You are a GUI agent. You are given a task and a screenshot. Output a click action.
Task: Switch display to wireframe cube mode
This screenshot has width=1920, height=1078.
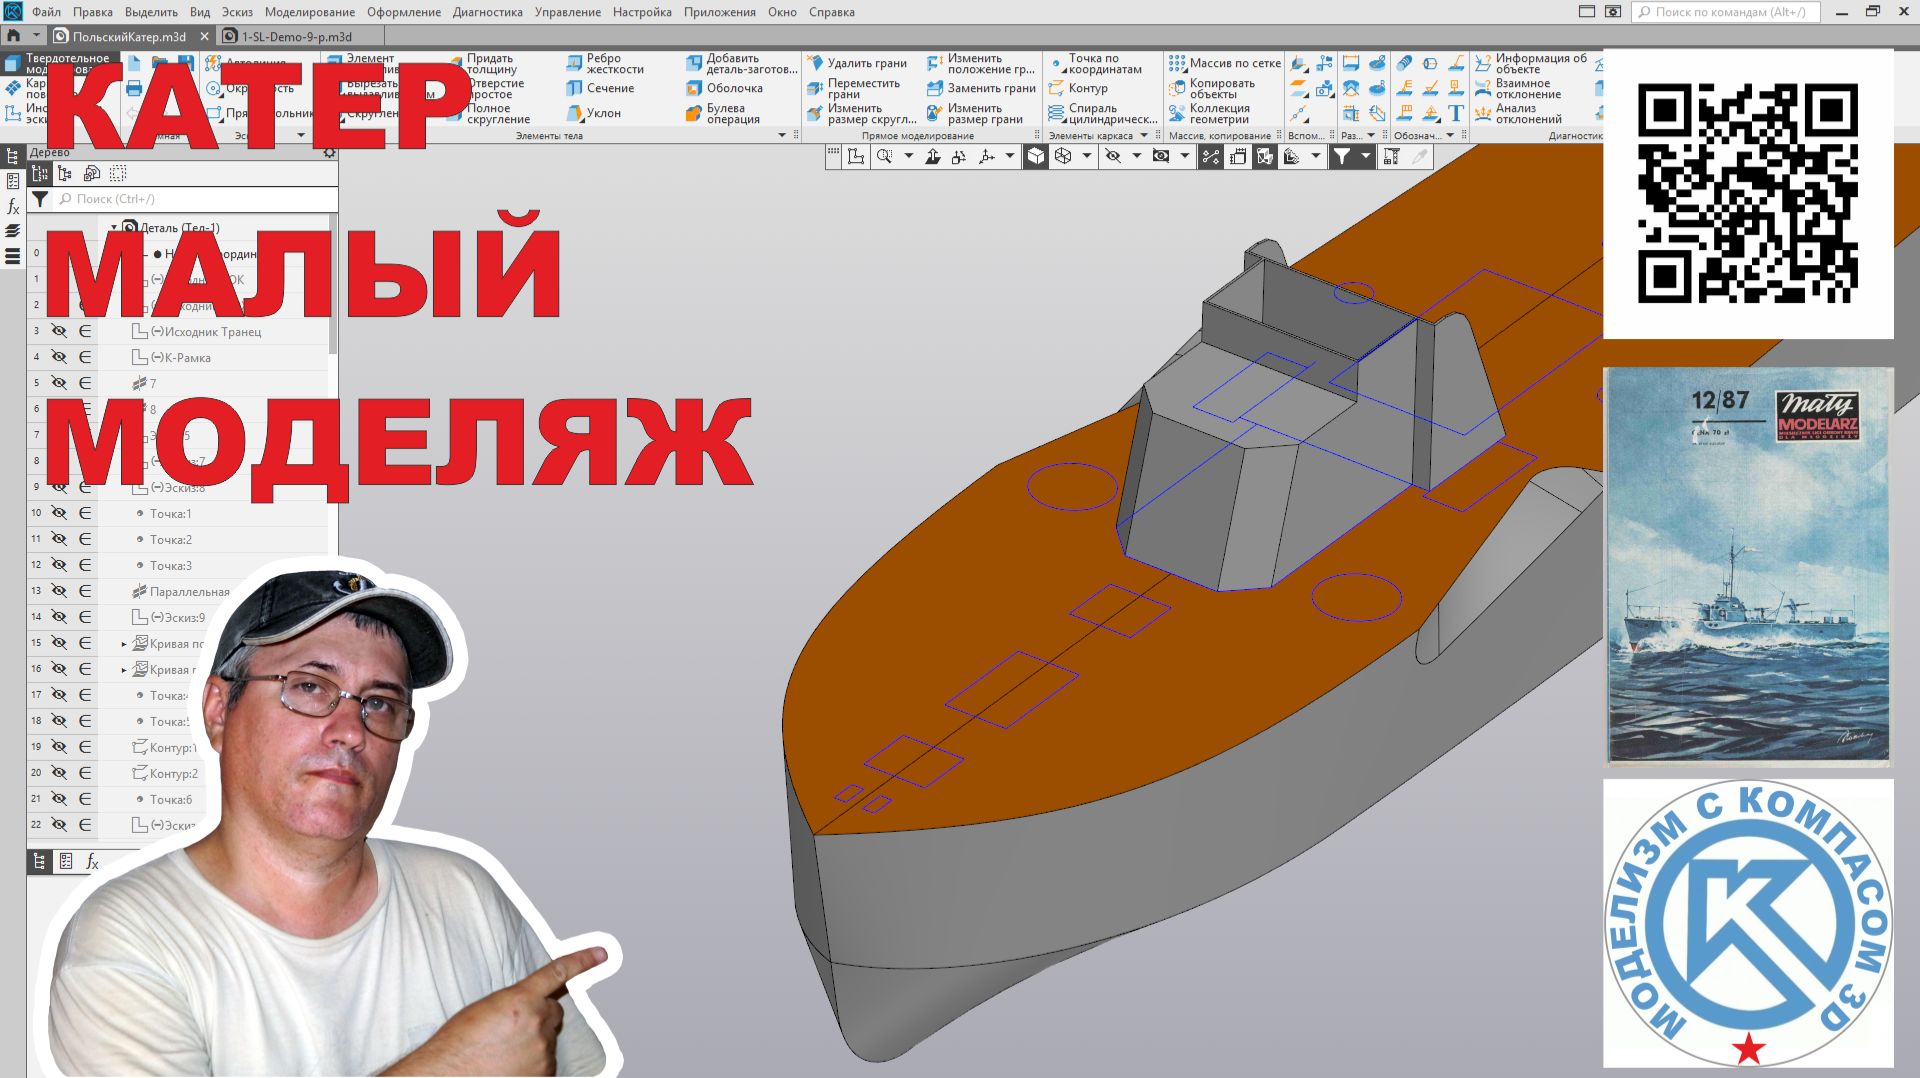(1063, 156)
